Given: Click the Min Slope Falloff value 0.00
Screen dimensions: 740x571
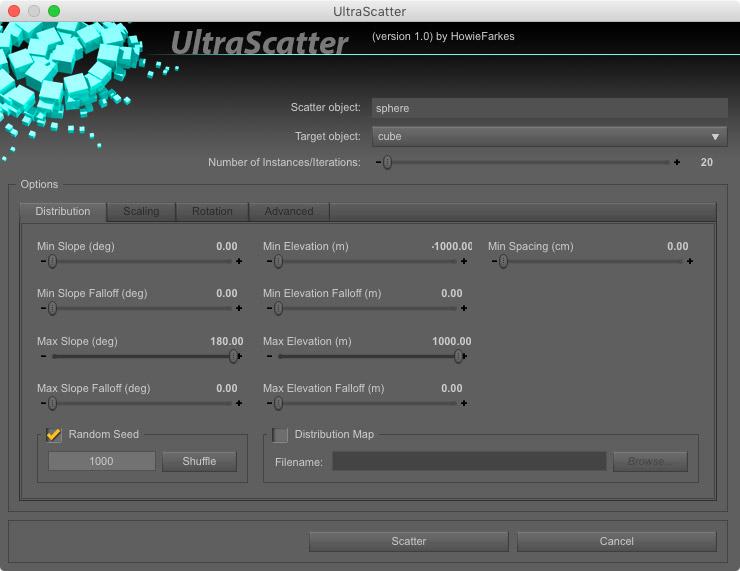Looking at the screenshot, I should click(227, 294).
